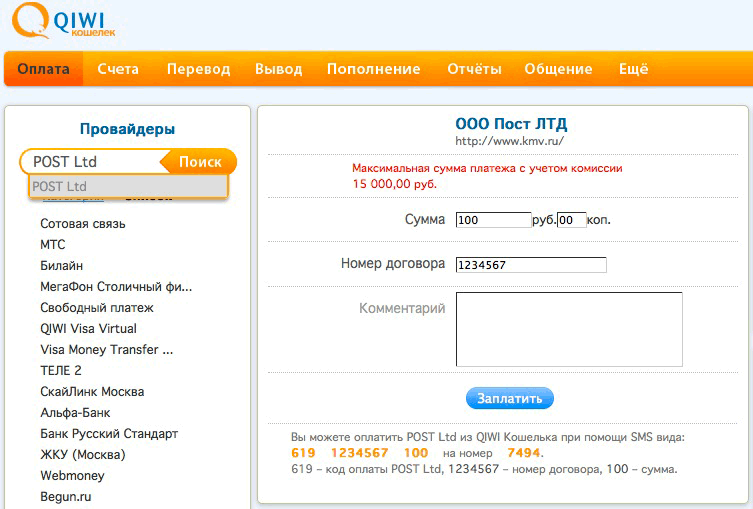The image size is (753, 509).
Task: Open Банк Русский Стандарт provider
Action: 109,434
